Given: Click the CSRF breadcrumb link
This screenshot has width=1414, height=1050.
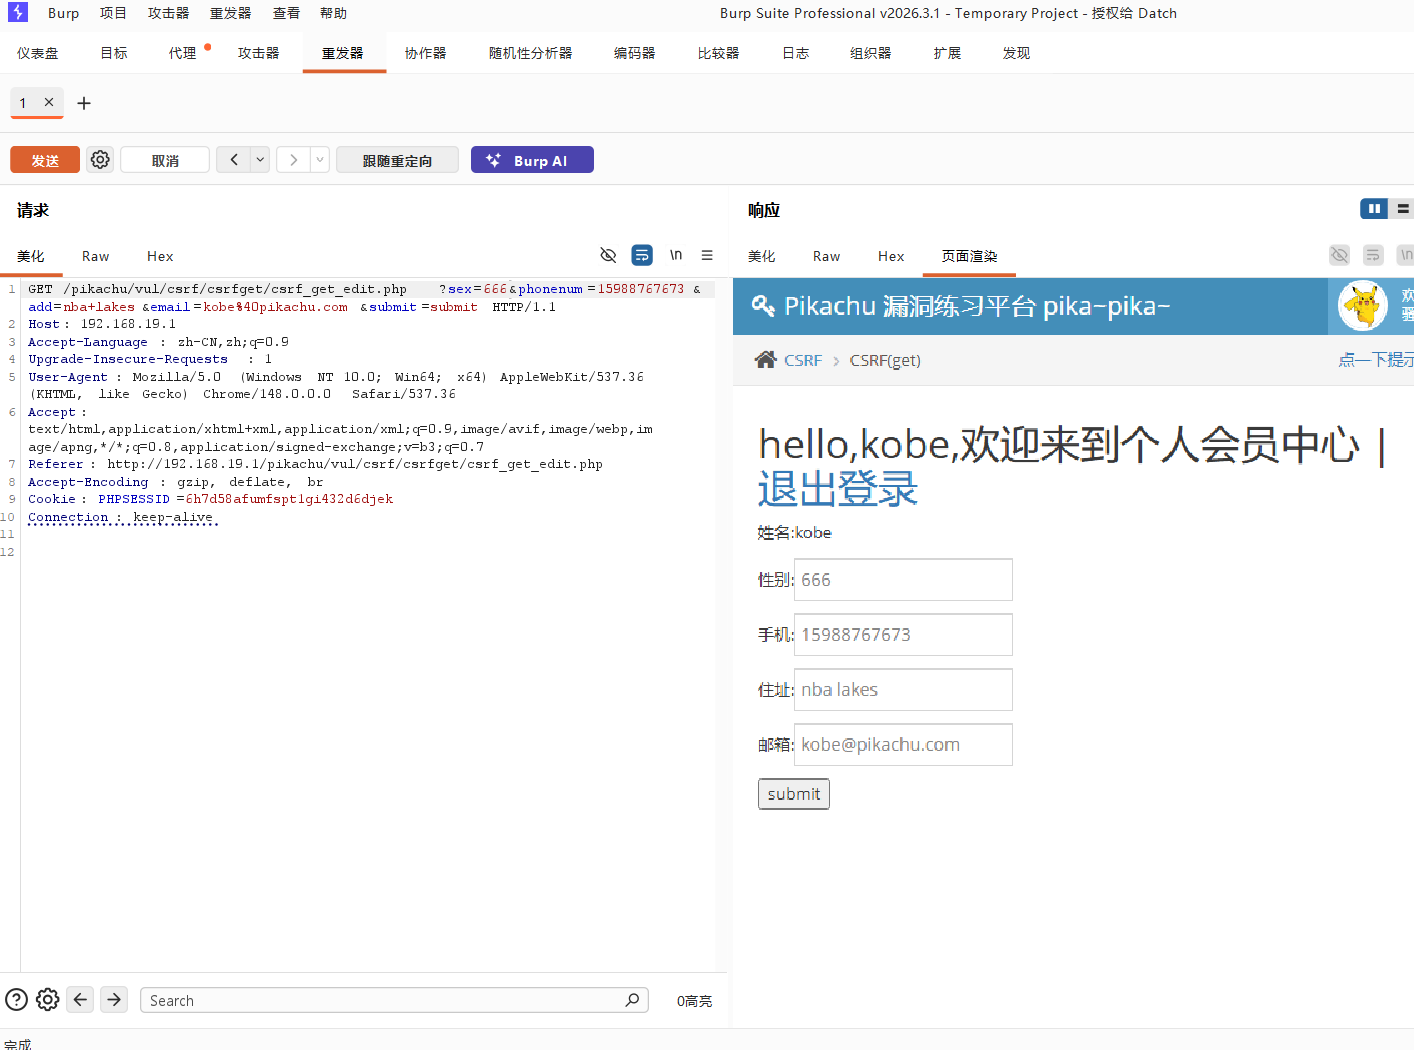Looking at the screenshot, I should [803, 360].
